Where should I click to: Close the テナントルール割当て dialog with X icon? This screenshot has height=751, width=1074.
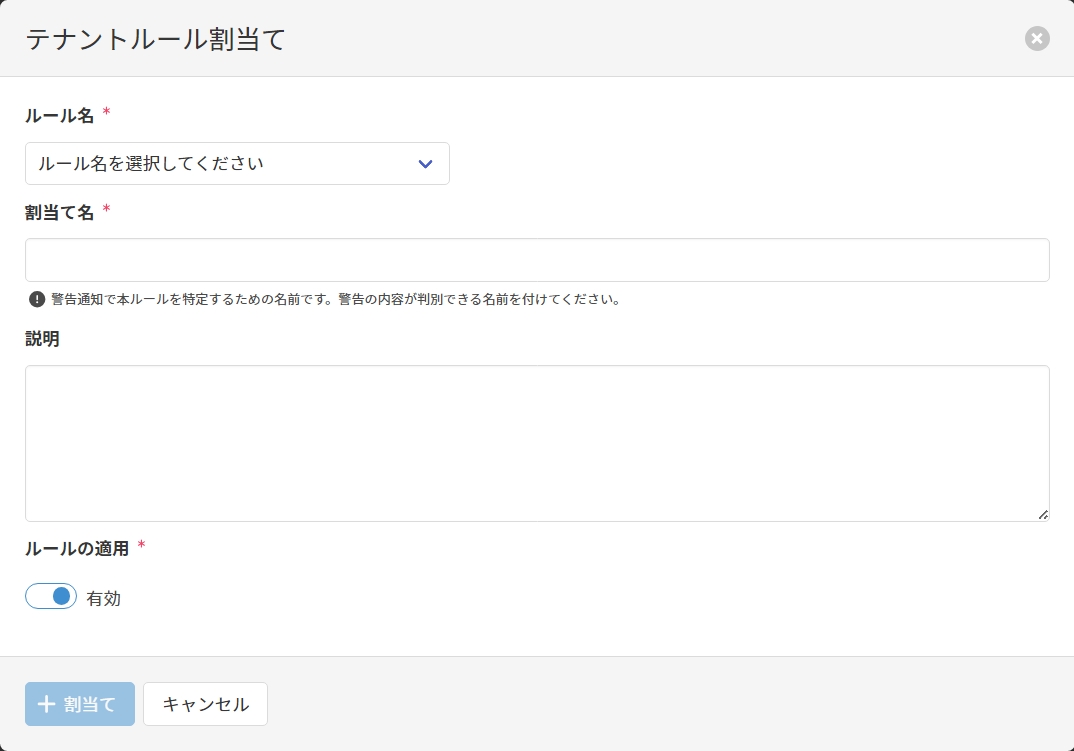(x=1037, y=39)
